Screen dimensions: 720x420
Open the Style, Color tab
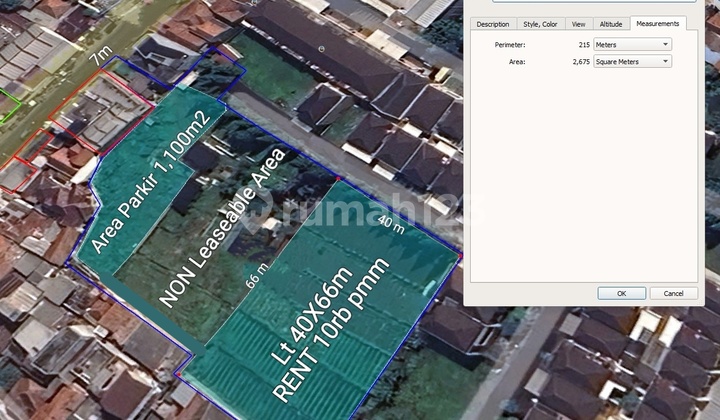point(540,24)
